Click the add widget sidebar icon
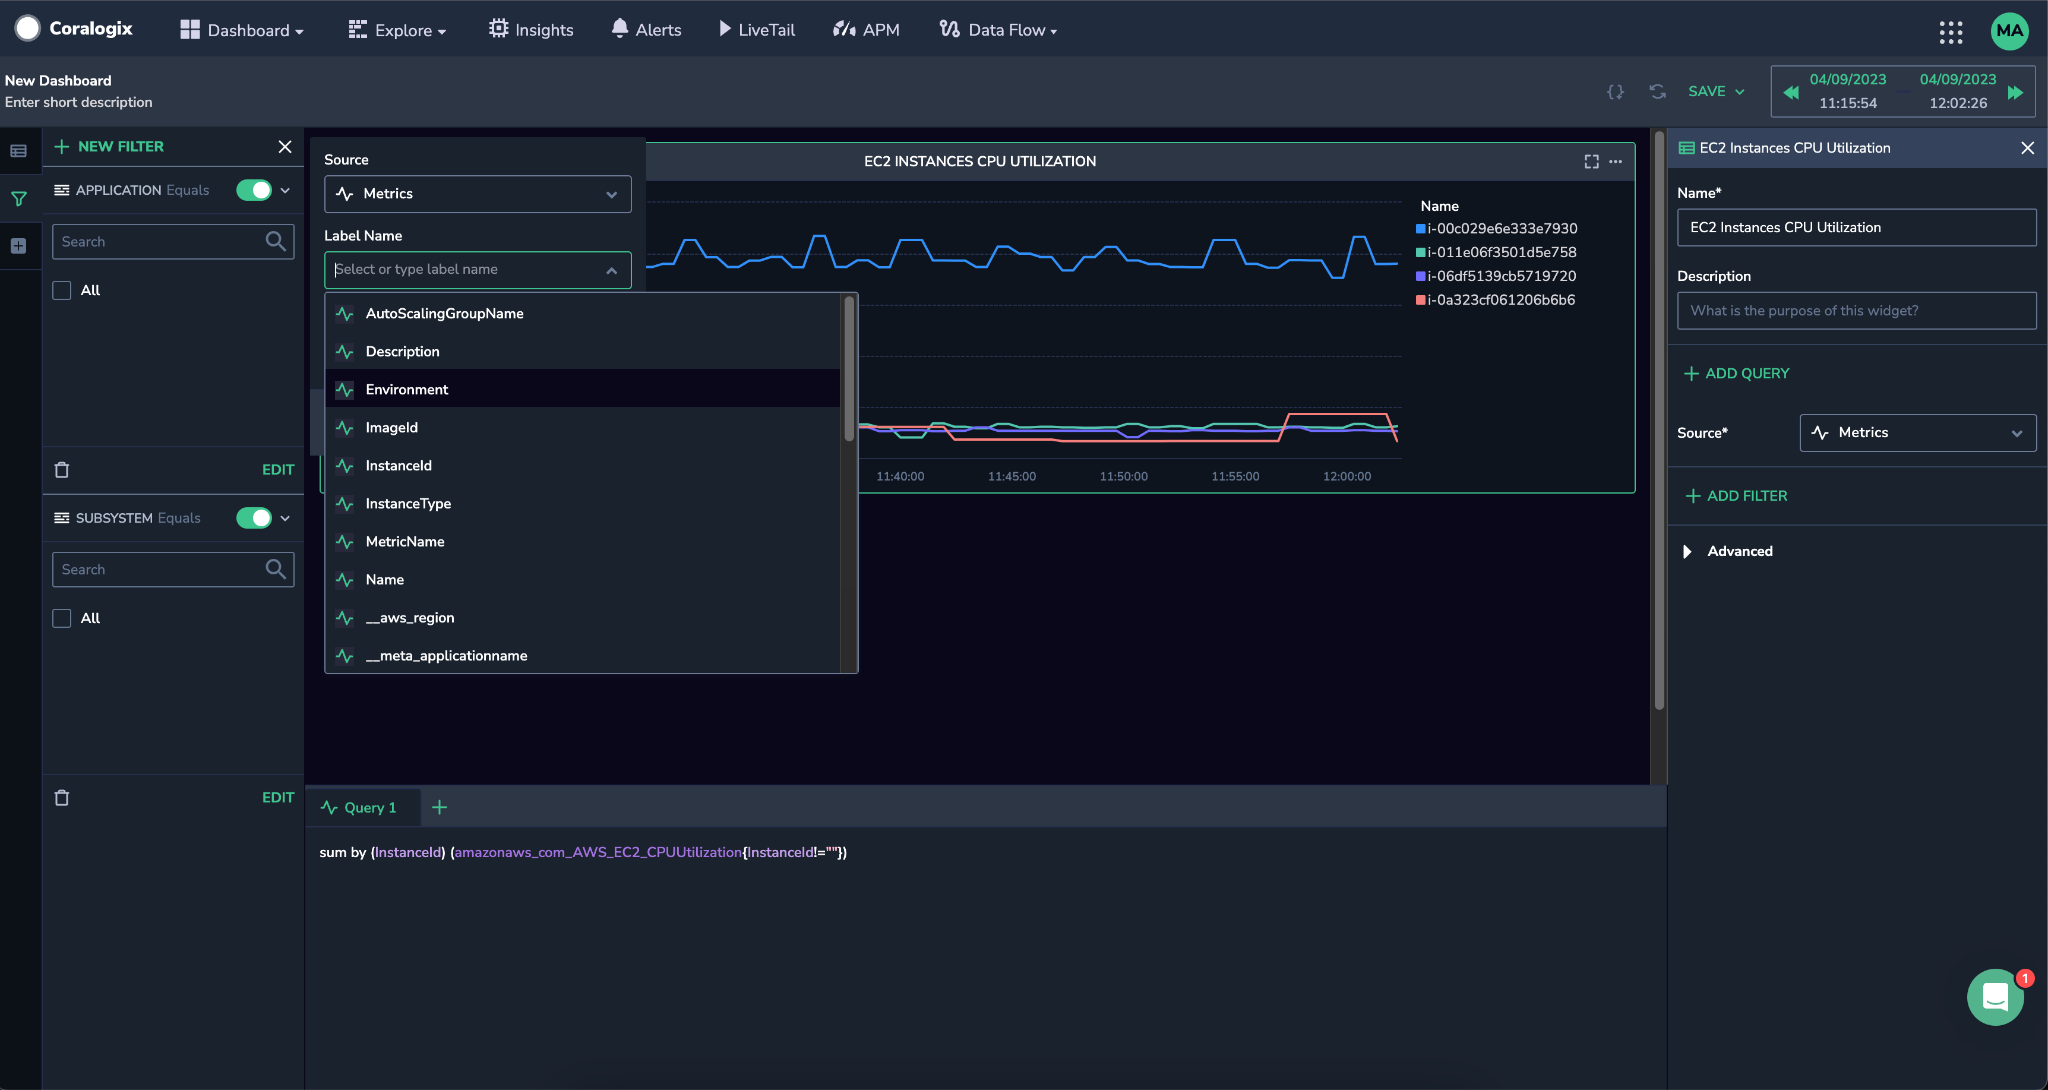Screen dimensions: 2048x1090 pos(18,245)
